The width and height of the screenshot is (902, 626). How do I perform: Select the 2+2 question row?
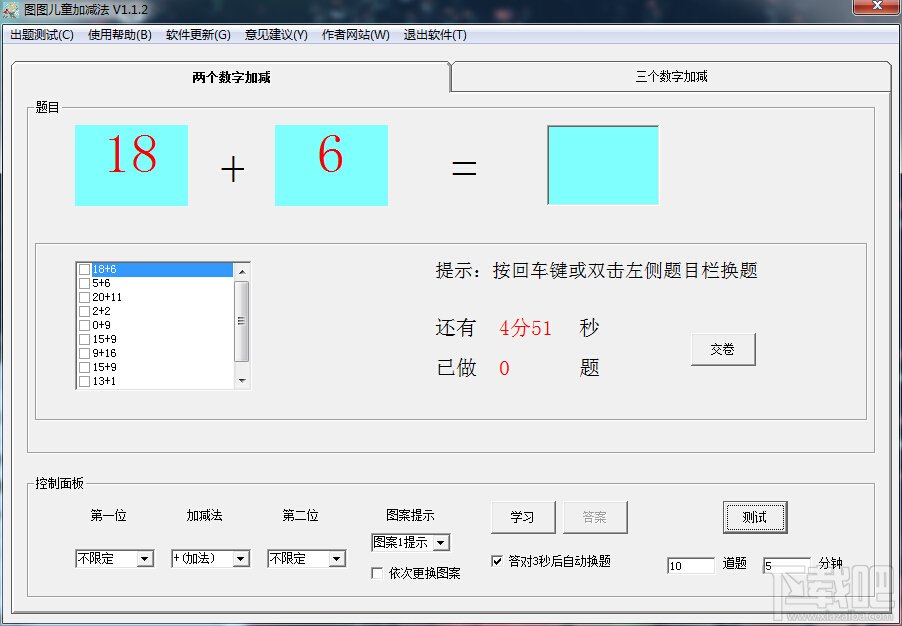155,311
